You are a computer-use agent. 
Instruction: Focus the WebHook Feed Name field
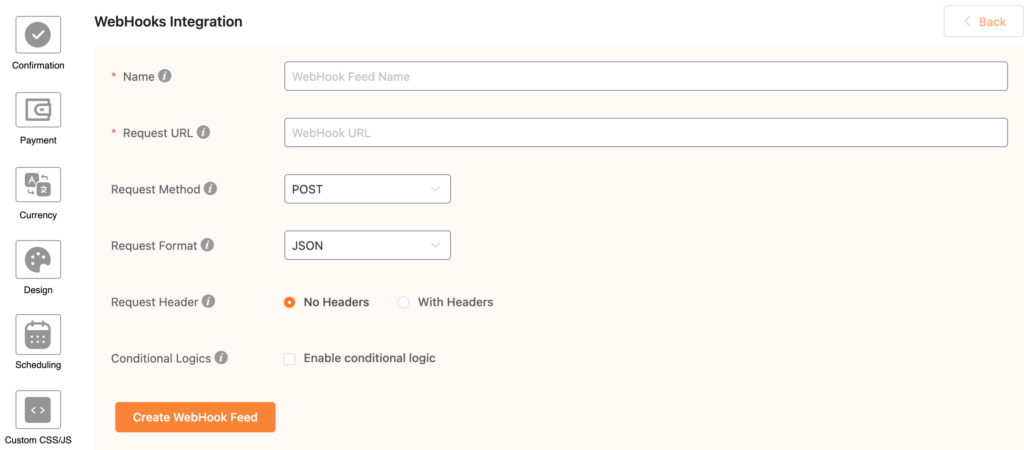pos(646,76)
